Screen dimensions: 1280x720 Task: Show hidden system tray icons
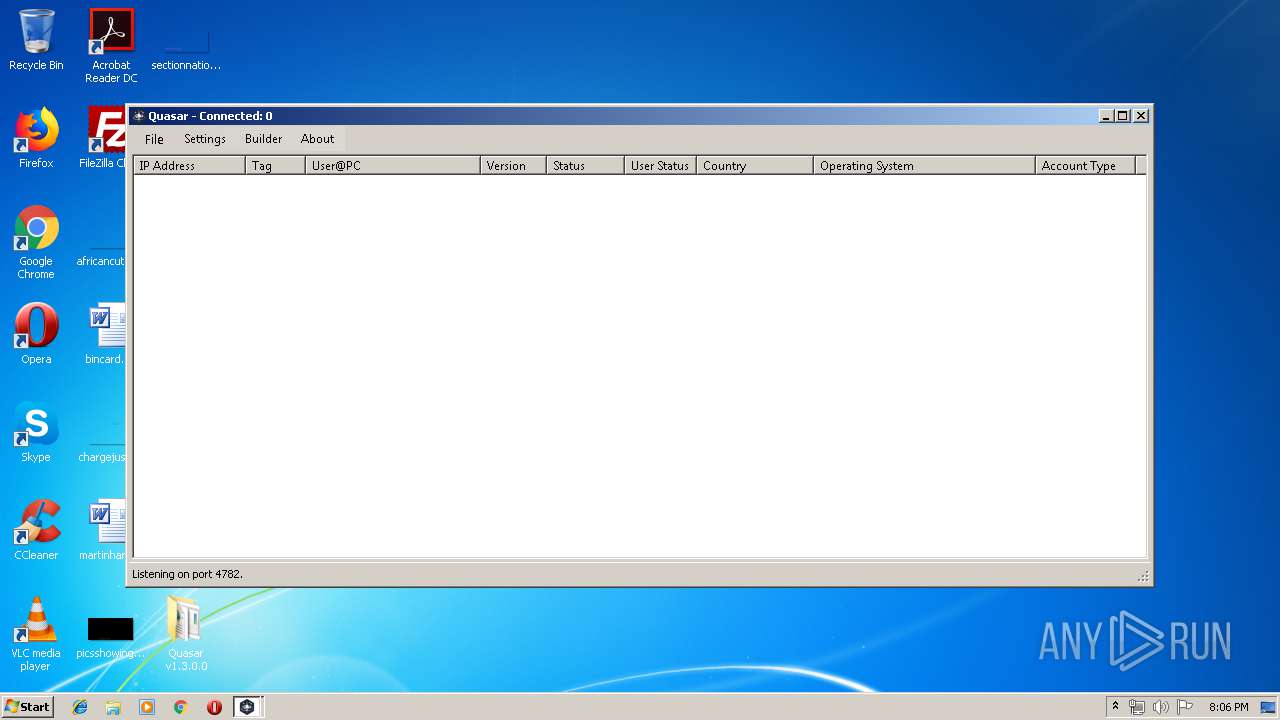[1115, 707]
